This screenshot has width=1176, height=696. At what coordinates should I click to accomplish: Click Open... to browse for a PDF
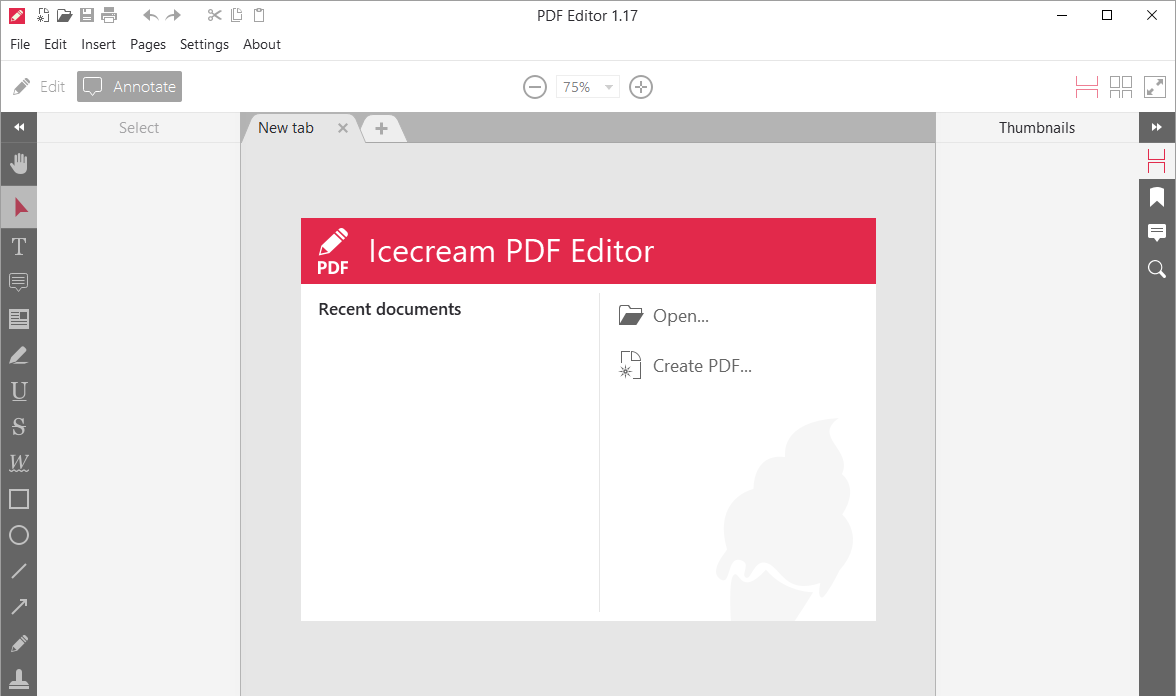(664, 316)
